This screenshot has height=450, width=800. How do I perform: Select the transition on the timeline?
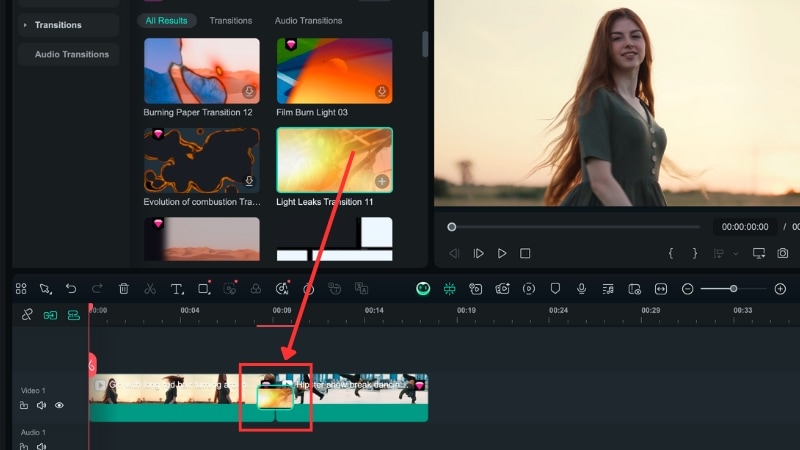[275, 398]
